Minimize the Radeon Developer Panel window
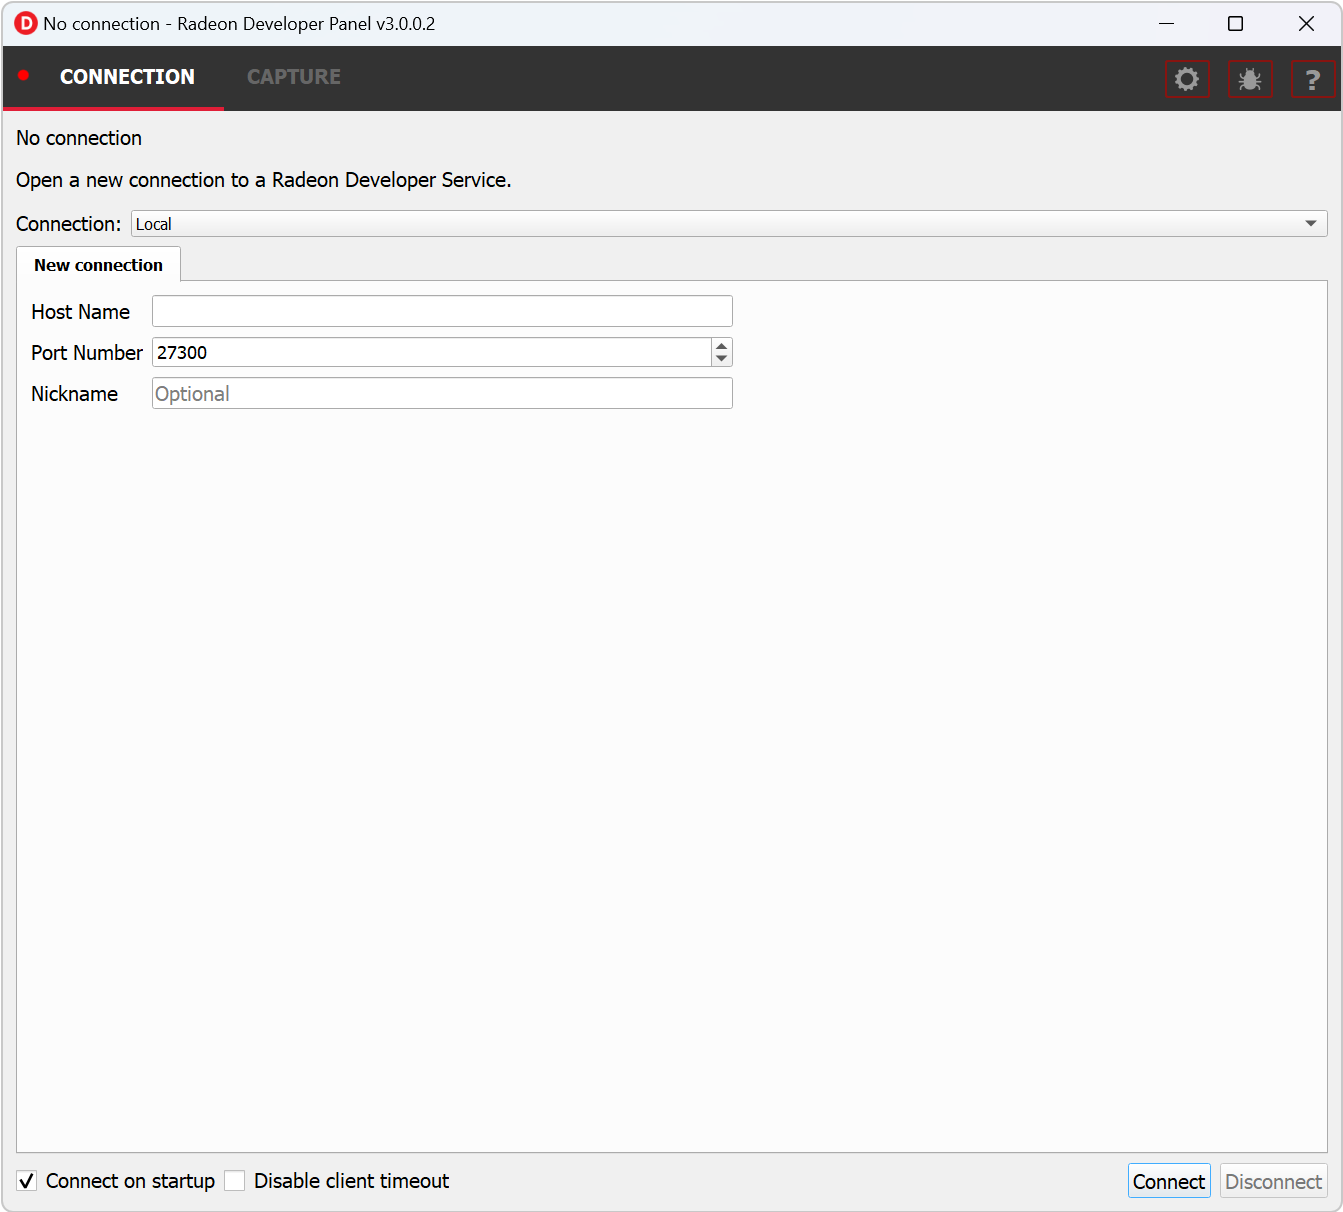The width and height of the screenshot is (1343, 1212). click(x=1166, y=24)
